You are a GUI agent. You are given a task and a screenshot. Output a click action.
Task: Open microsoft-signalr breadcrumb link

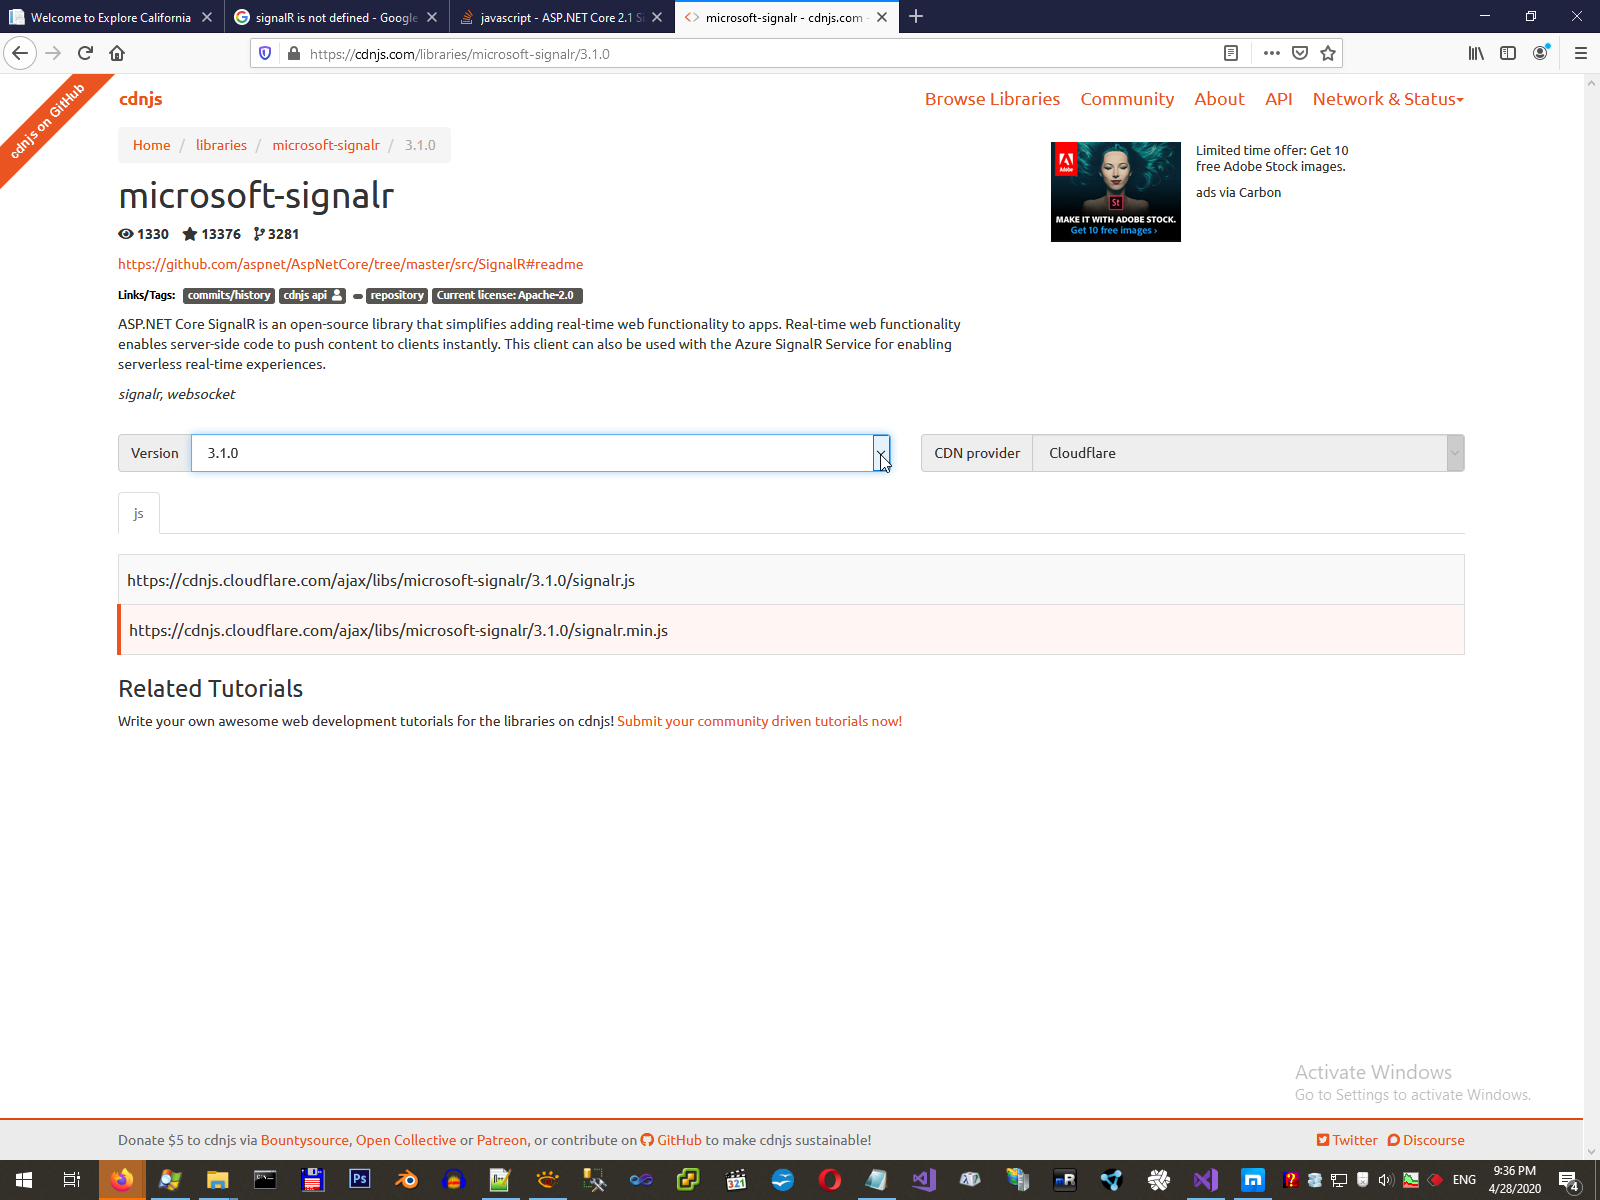326,145
